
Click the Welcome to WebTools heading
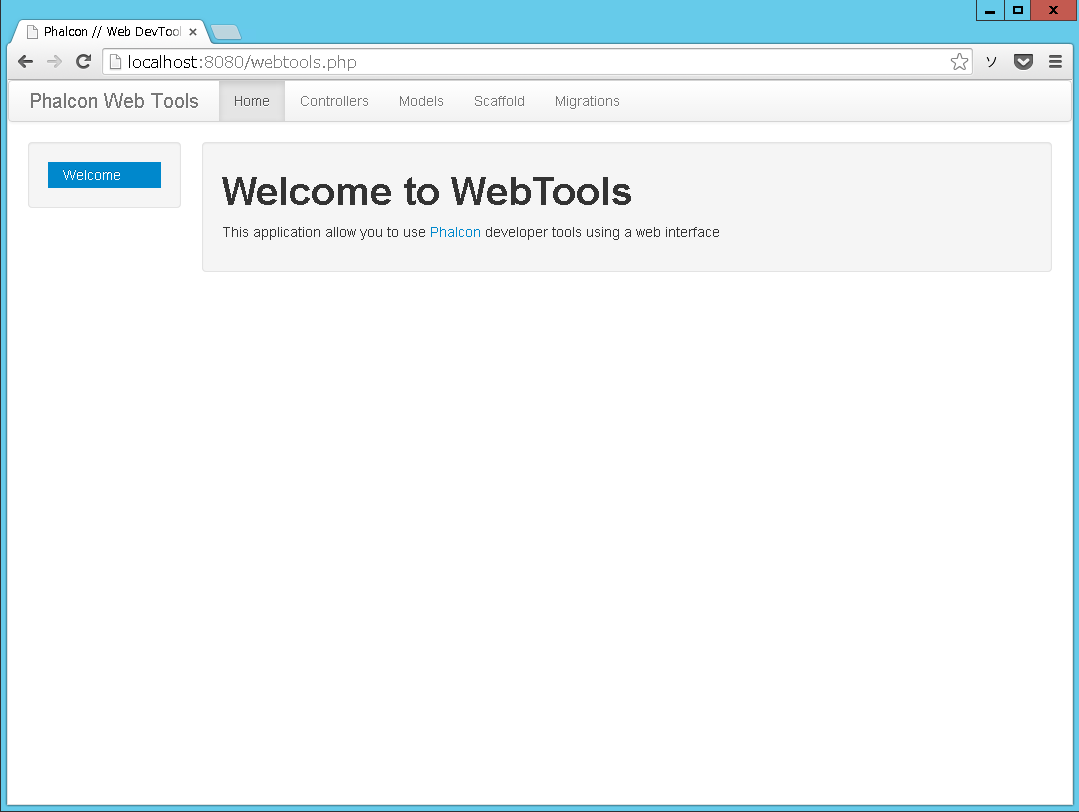(x=427, y=191)
